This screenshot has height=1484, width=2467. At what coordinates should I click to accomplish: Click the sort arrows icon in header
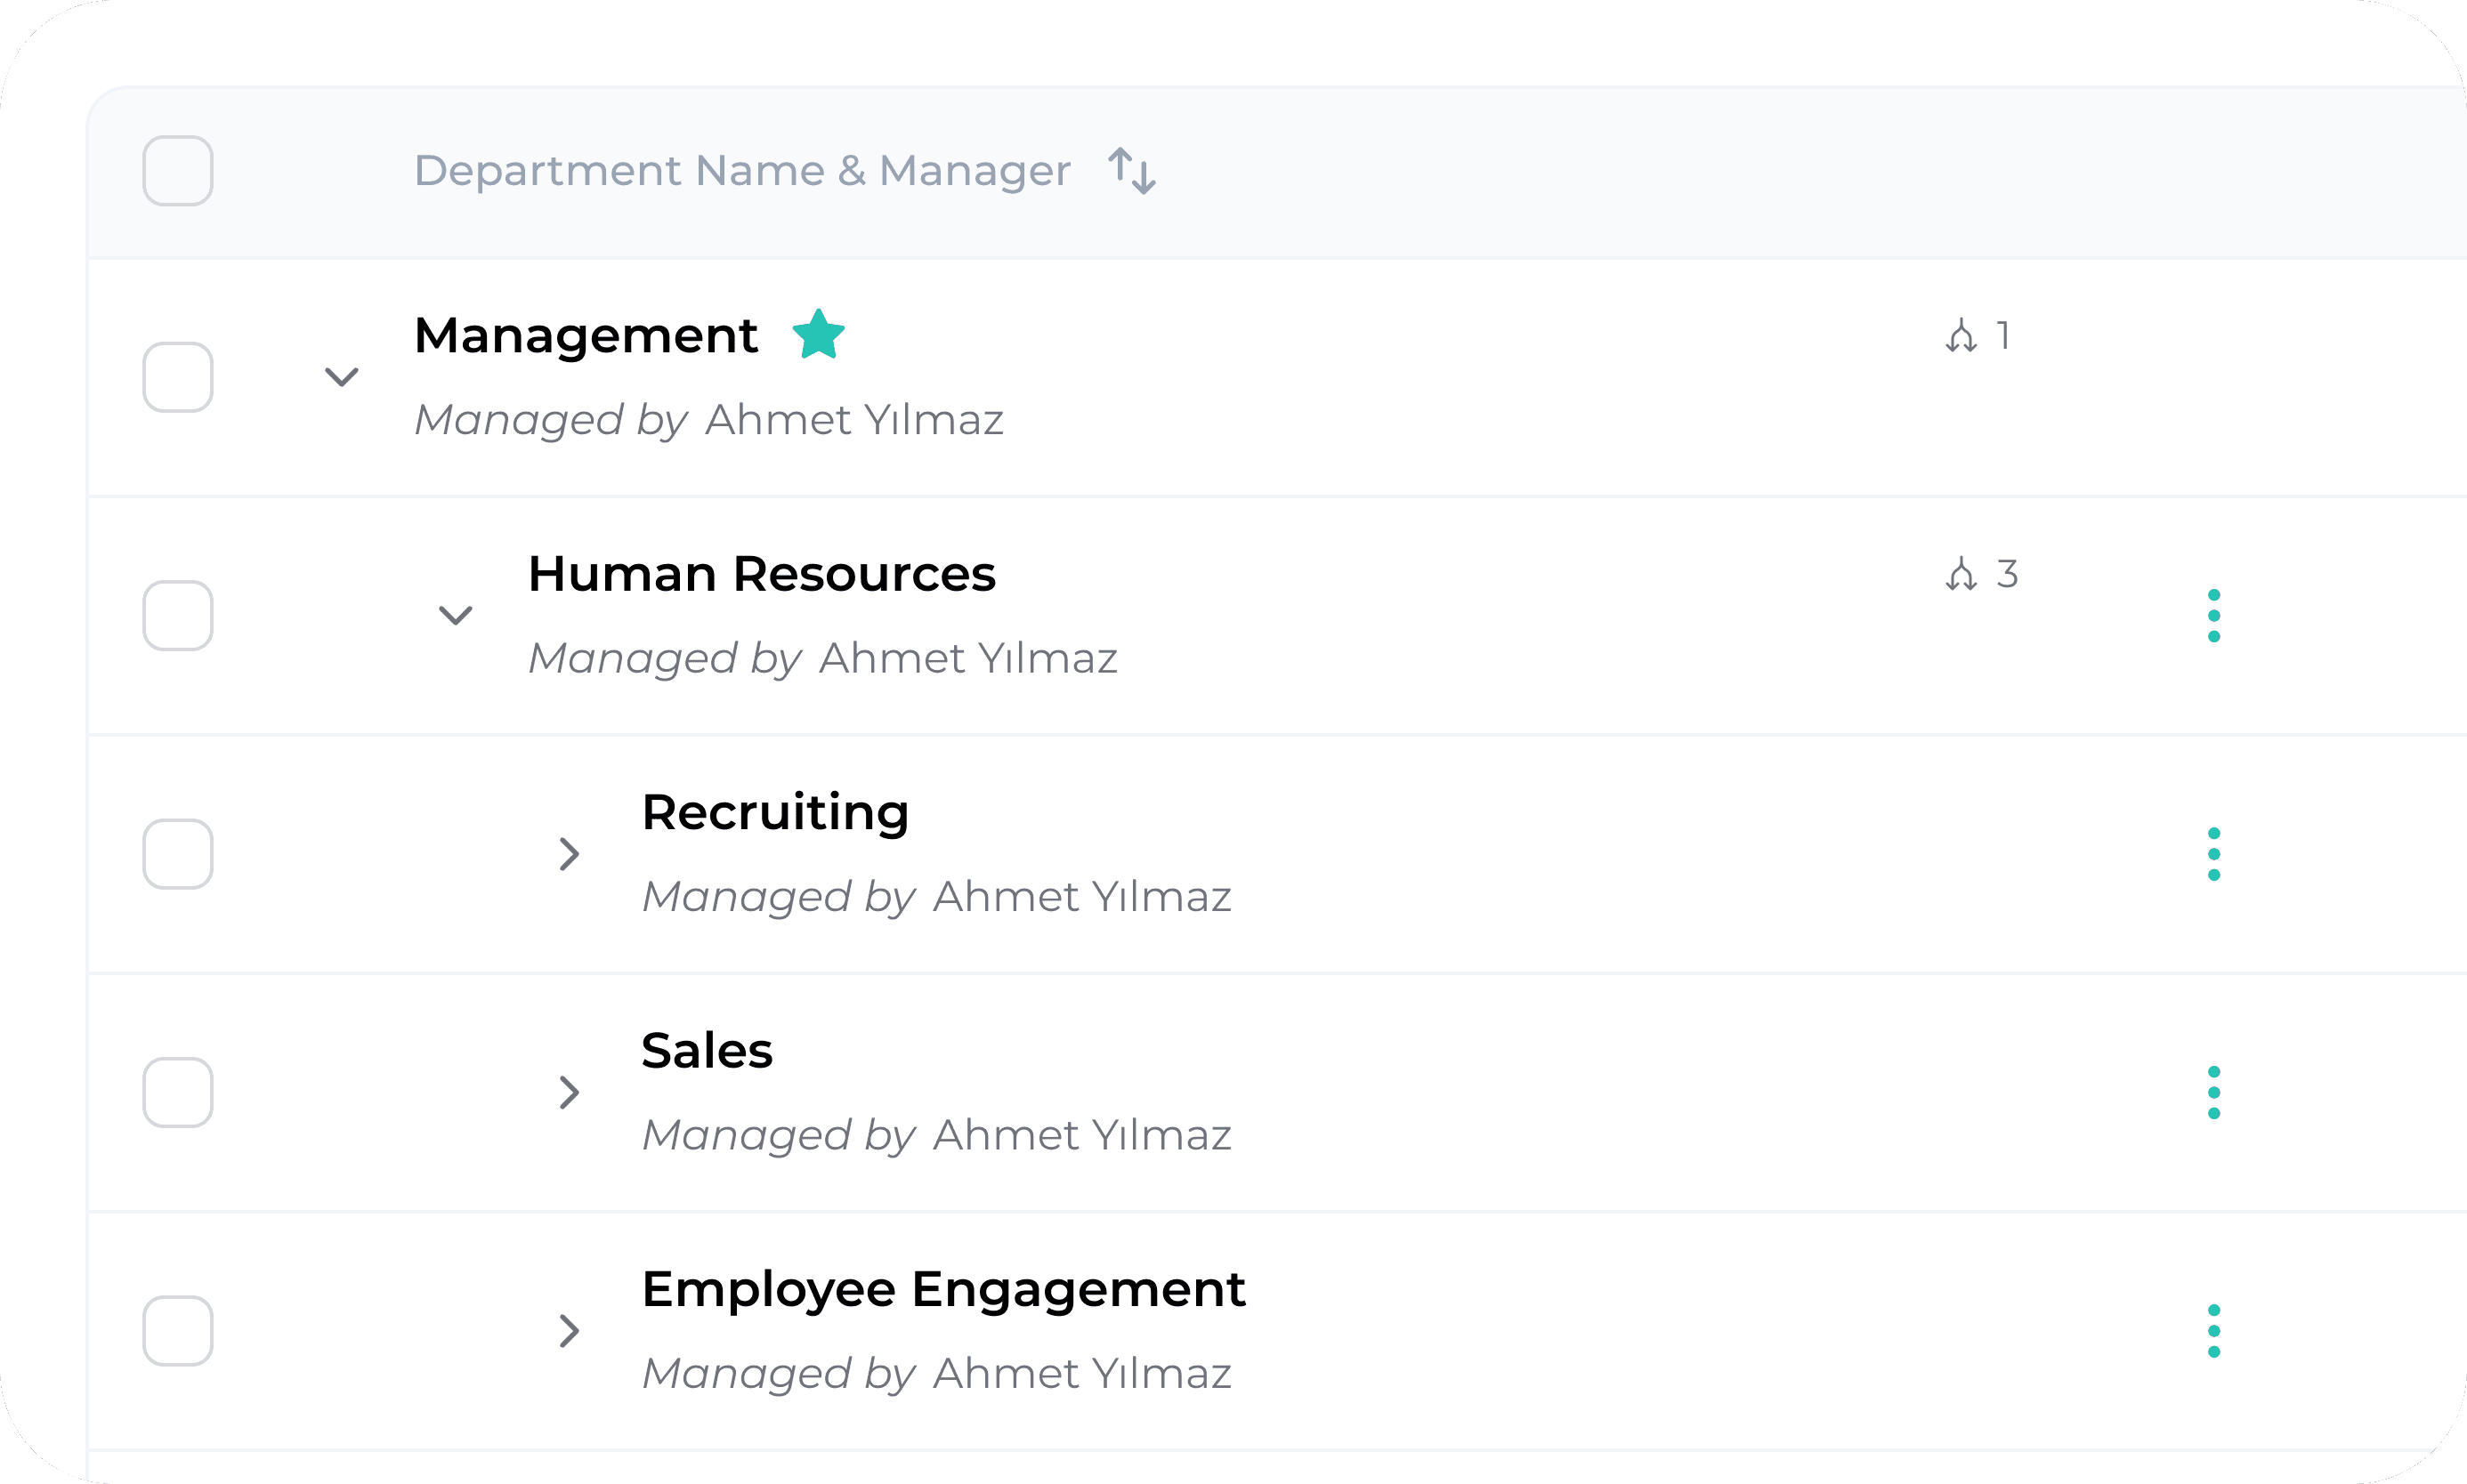[1132, 171]
